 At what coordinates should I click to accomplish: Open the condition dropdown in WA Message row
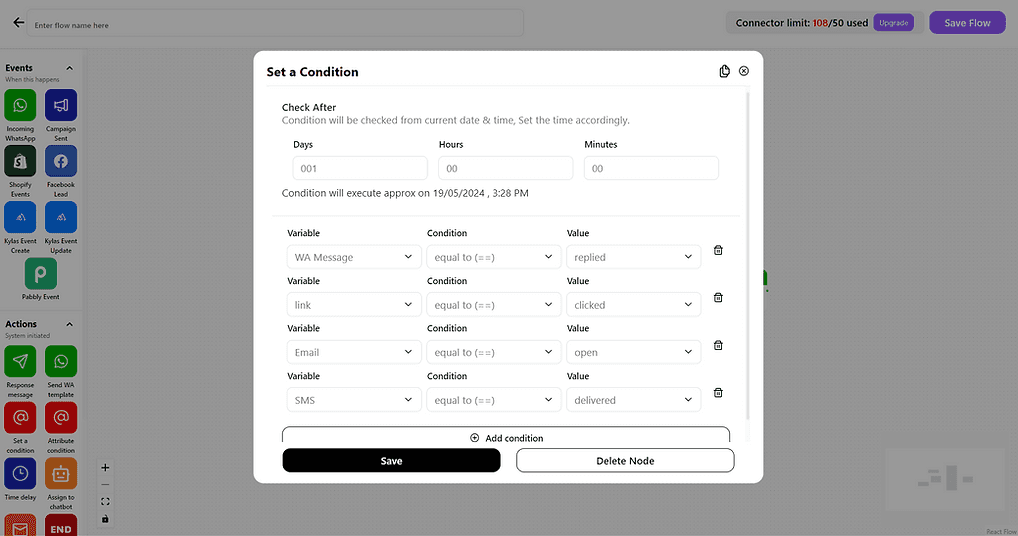tap(493, 257)
